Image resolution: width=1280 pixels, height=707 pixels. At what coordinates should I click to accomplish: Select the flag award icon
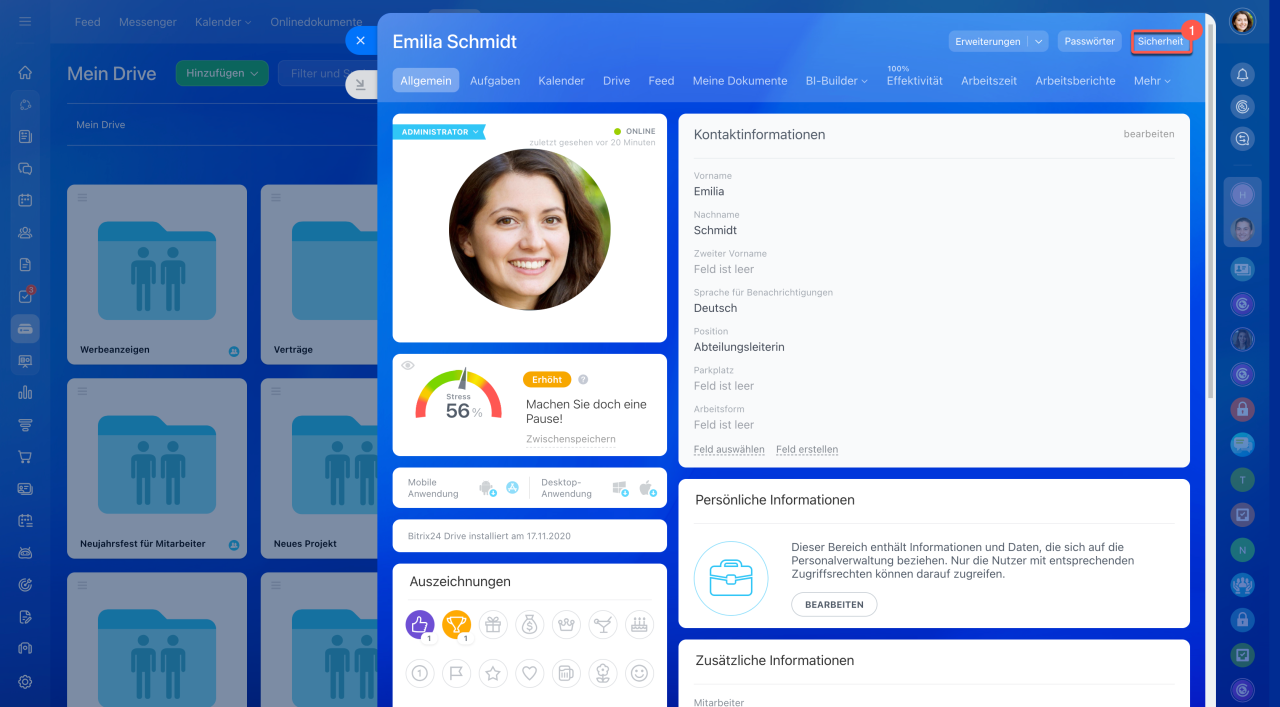point(456,673)
